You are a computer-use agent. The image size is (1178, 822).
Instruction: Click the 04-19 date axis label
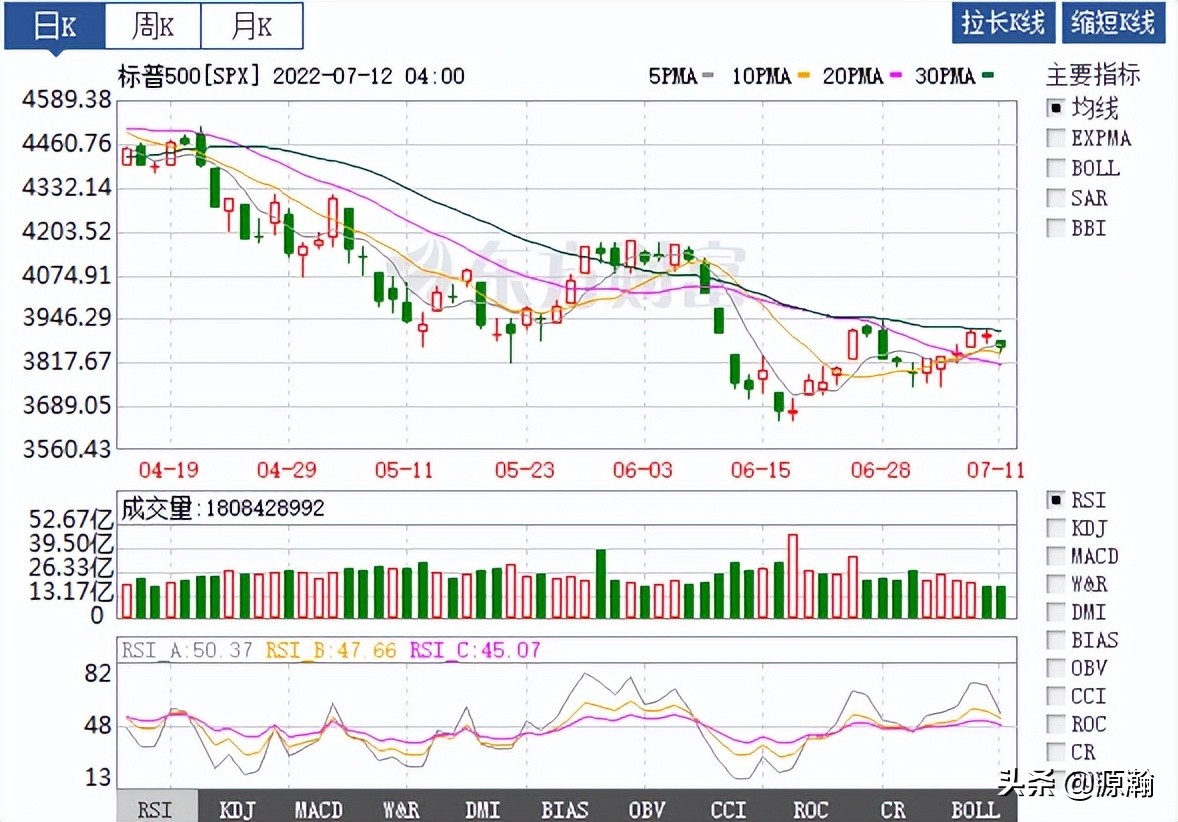coord(169,470)
